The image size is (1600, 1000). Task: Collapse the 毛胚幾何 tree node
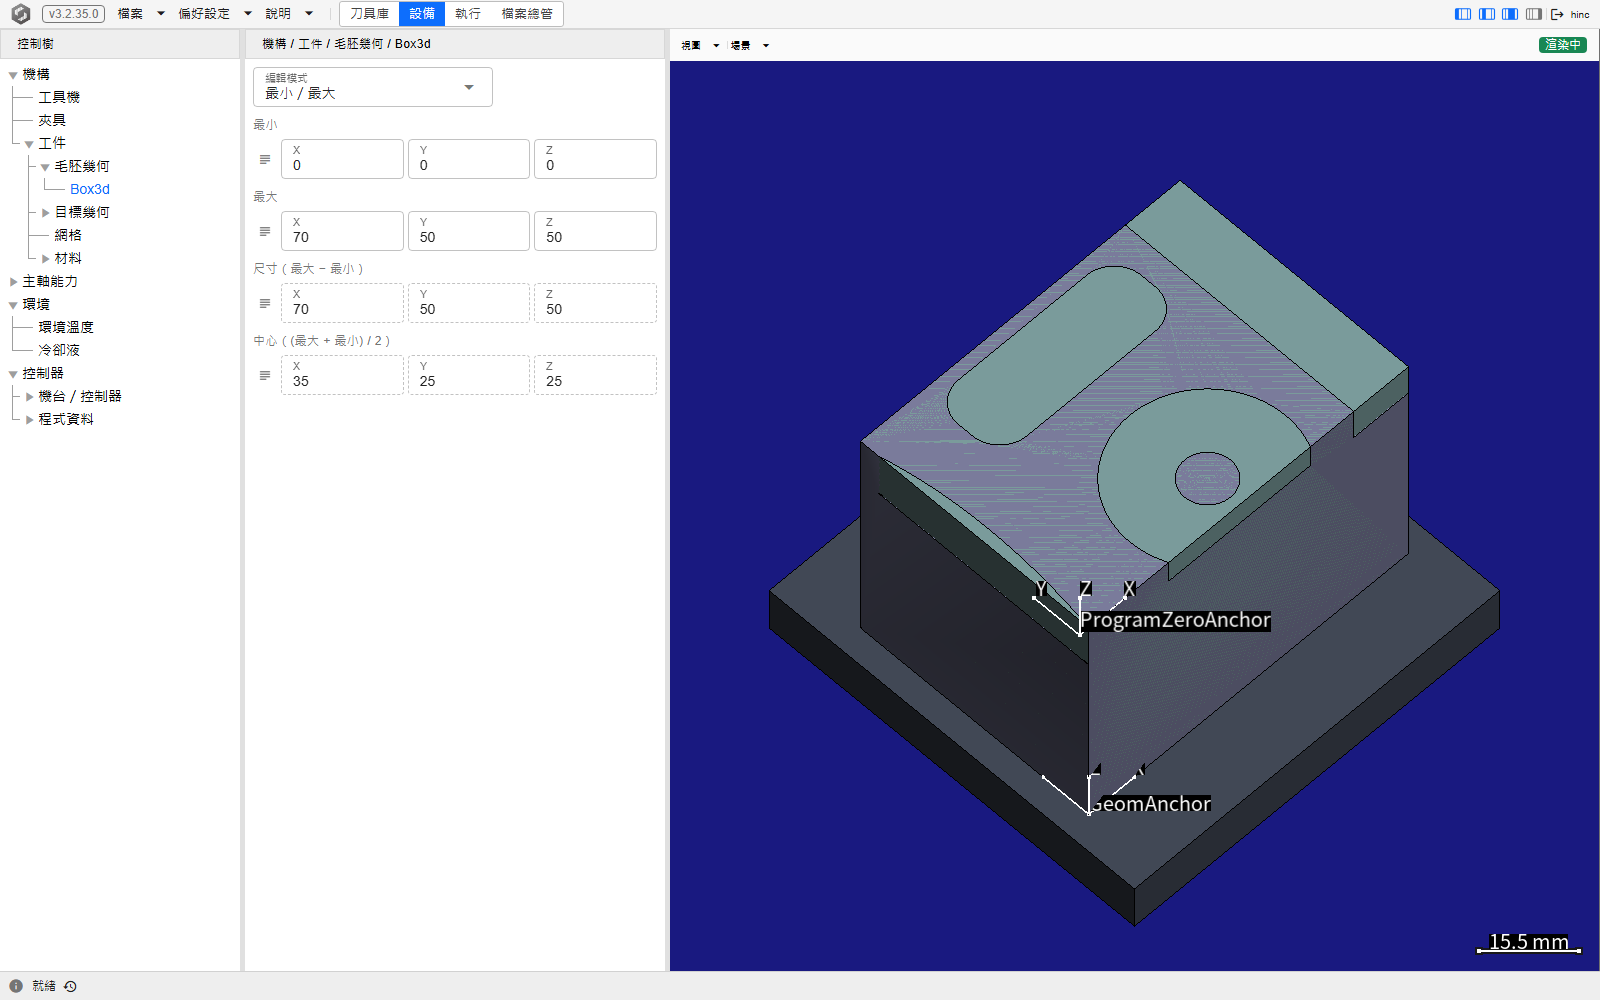pyautogui.click(x=45, y=167)
